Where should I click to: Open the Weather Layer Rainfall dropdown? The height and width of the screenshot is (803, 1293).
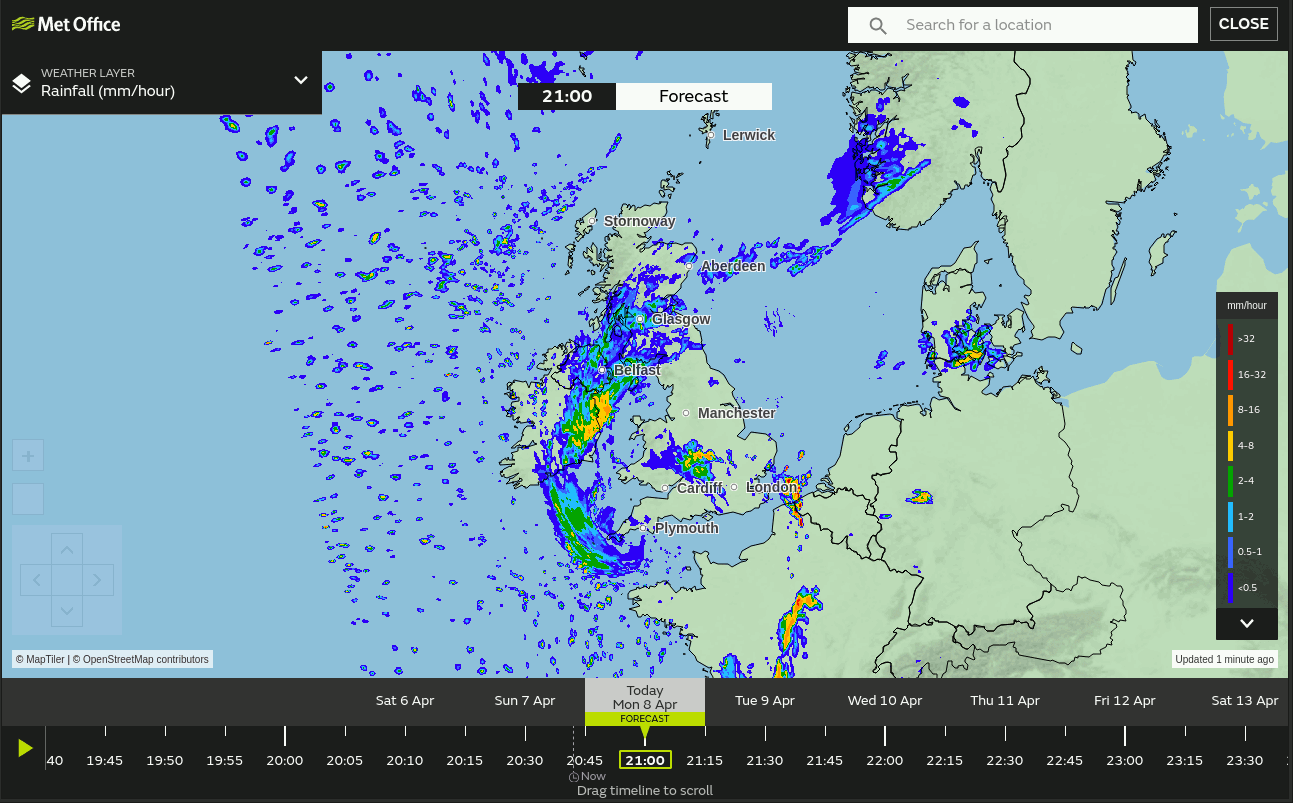click(x=161, y=82)
